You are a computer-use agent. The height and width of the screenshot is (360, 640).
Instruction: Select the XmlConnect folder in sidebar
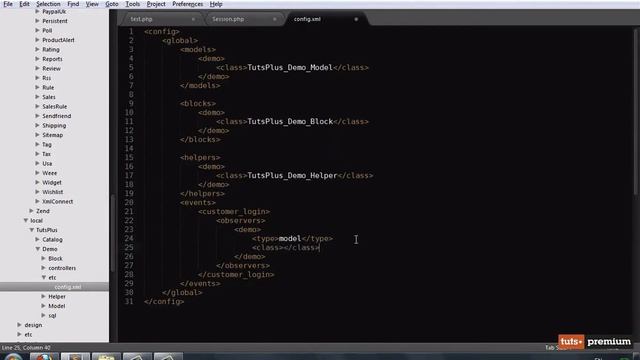pos(58,202)
